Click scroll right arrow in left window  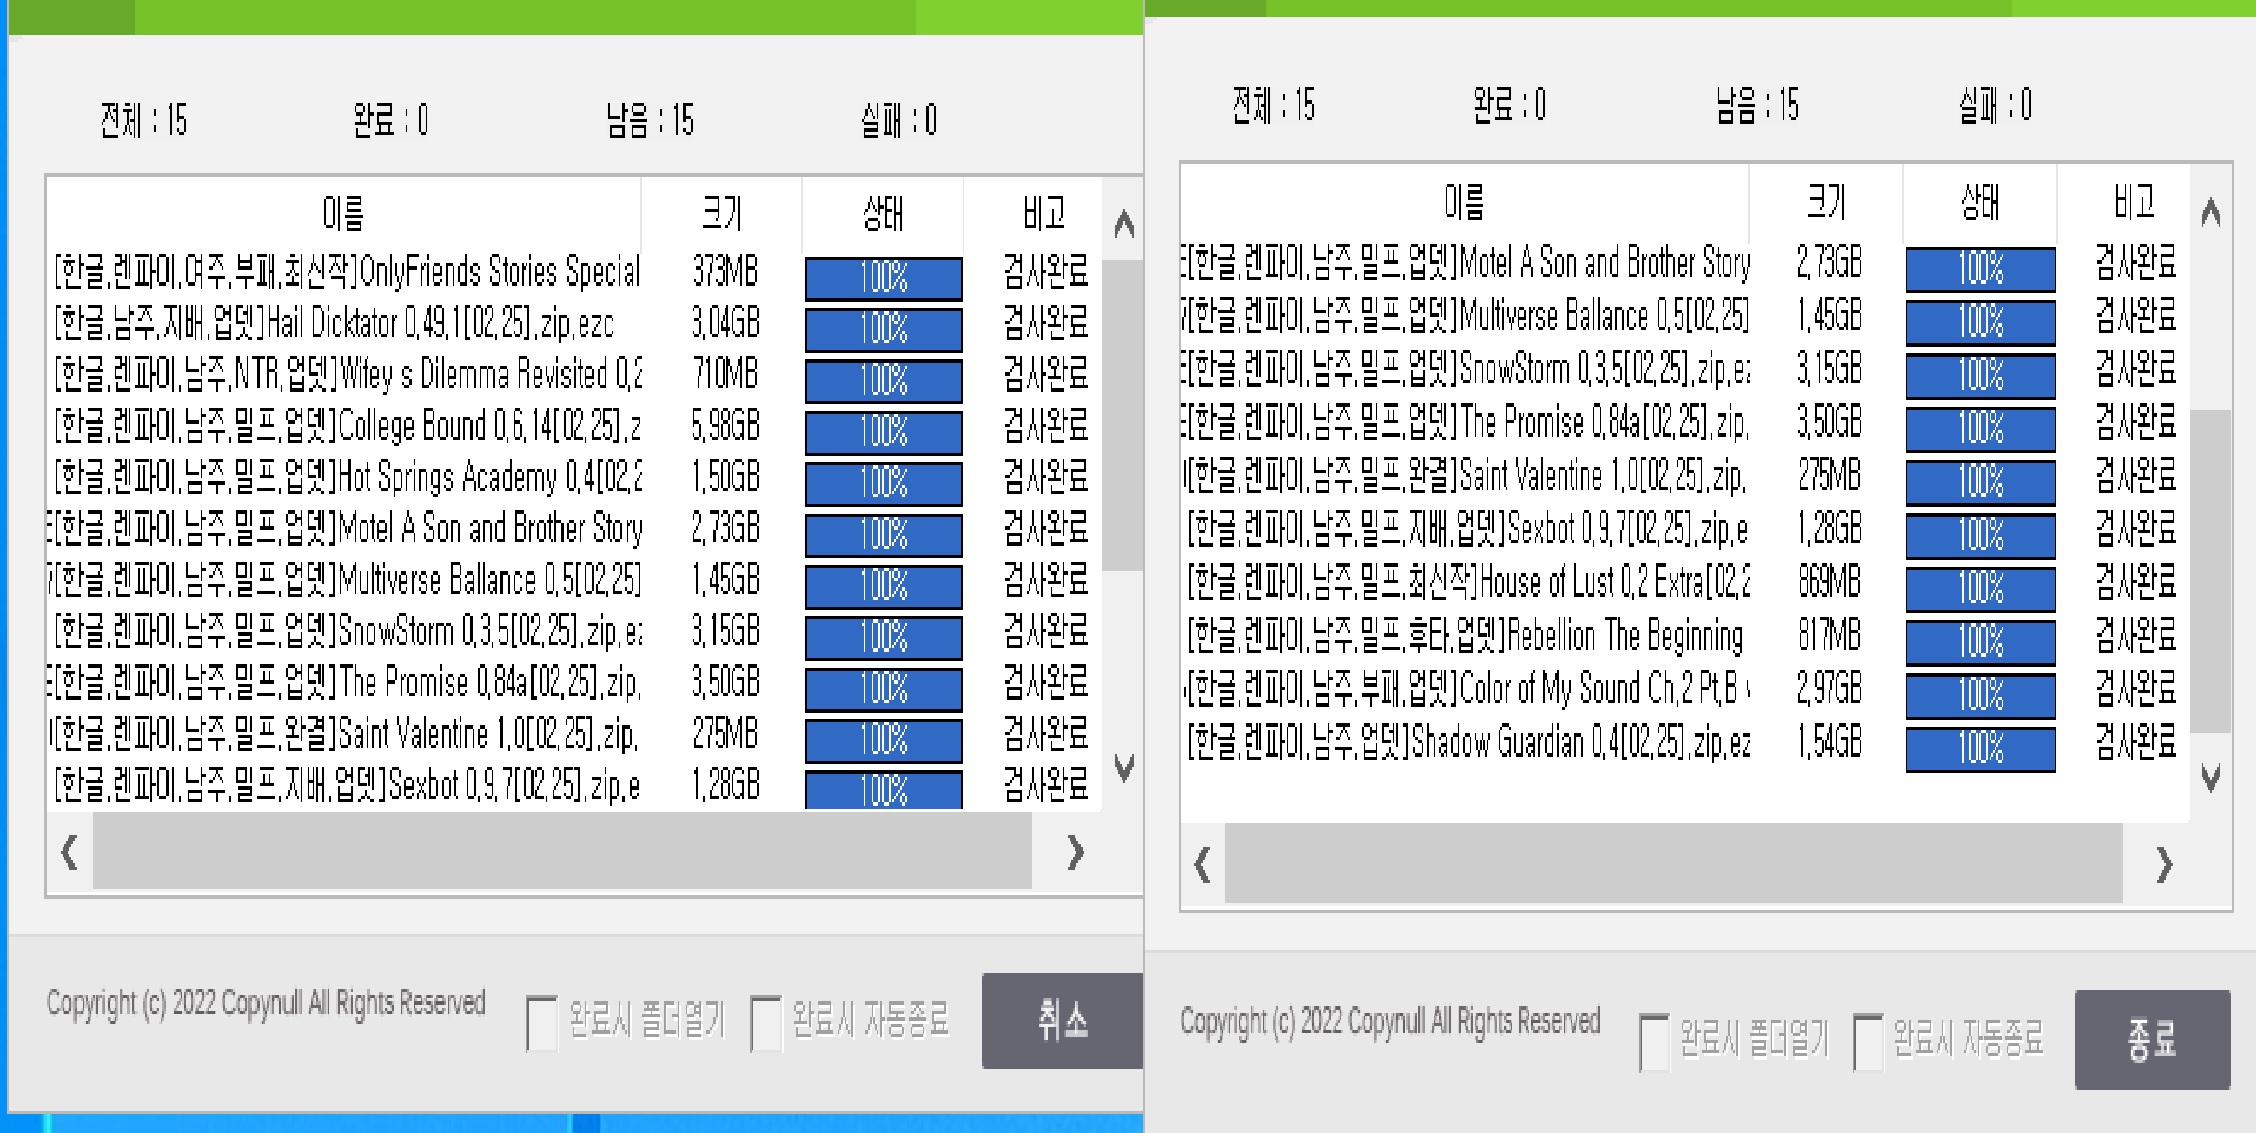1075,853
